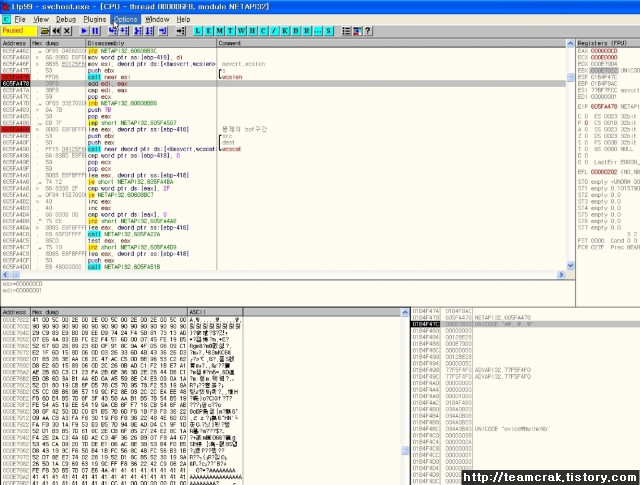The image size is (640, 485).
Task: Select push 7B instruction row
Action: [x=284, y=110]
